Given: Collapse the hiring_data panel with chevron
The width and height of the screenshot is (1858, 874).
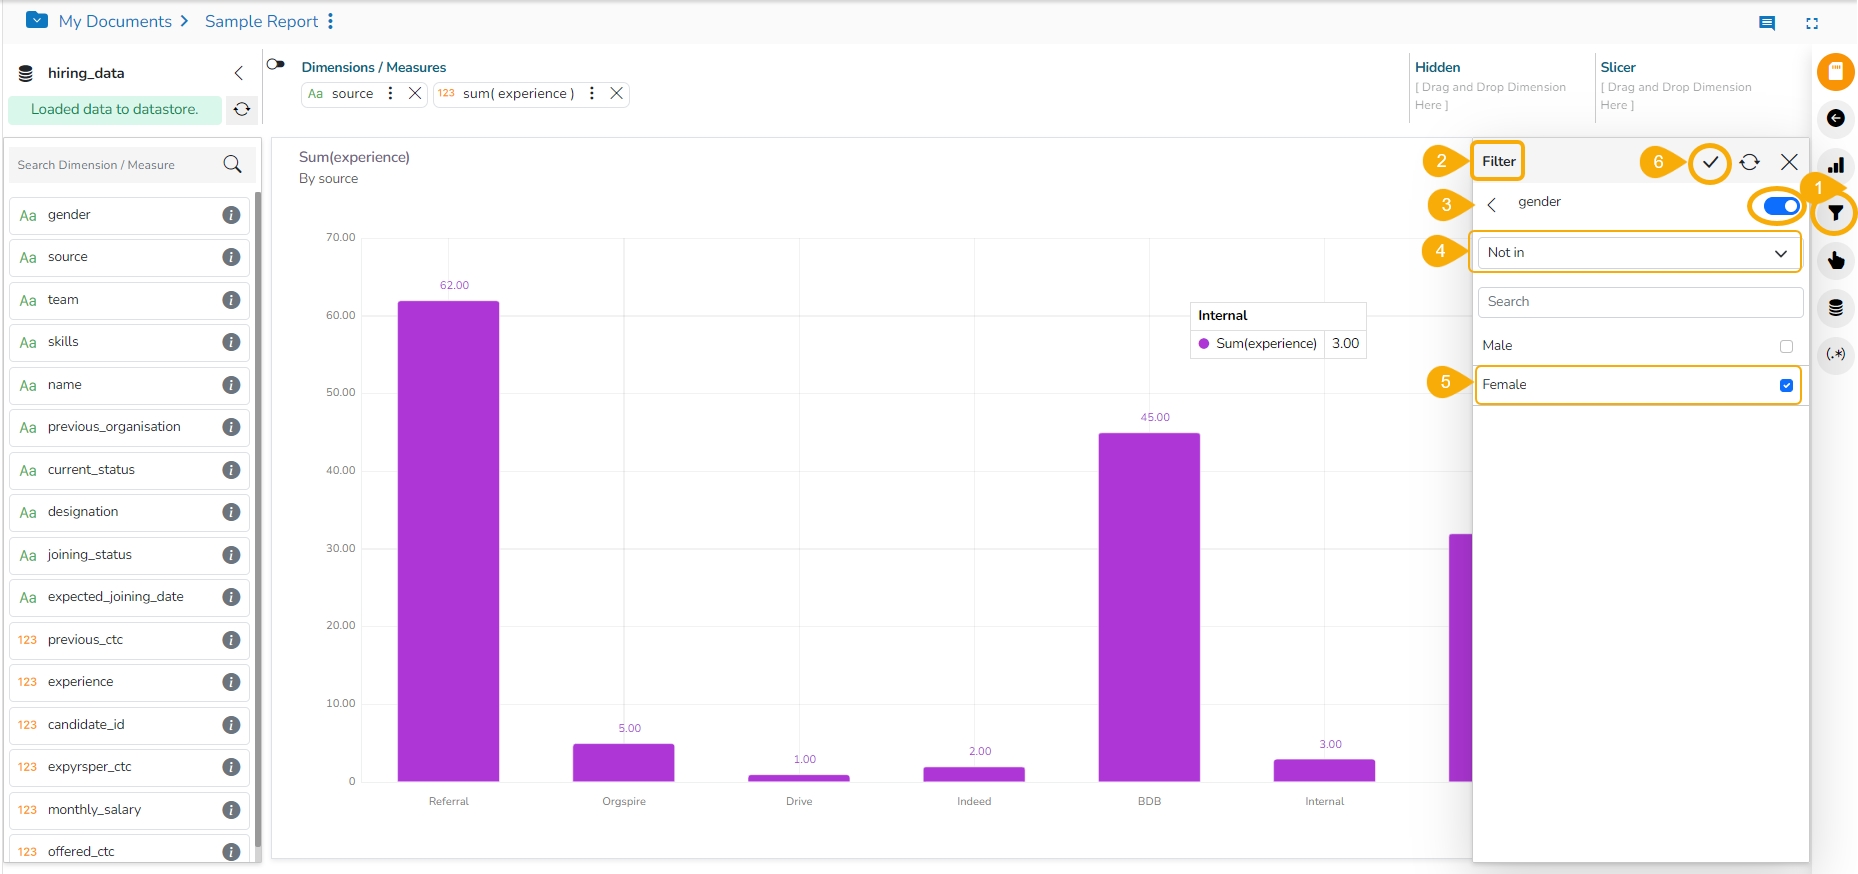Looking at the screenshot, I should pos(238,73).
